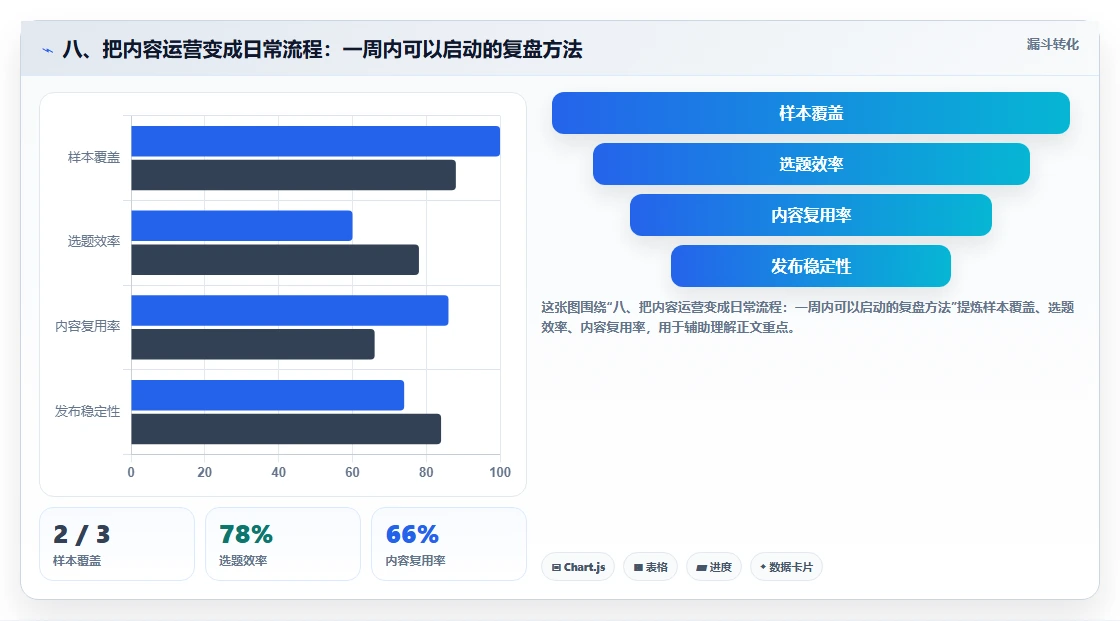The height and width of the screenshot is (621, 1120).
Task: Click the 样本覆盖 funnel stage
Action: (811, 113)
